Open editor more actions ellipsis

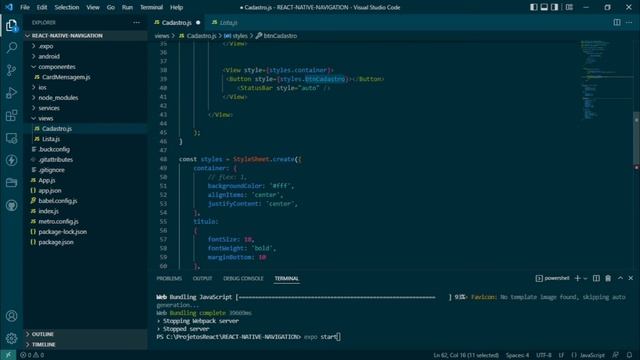629,22
